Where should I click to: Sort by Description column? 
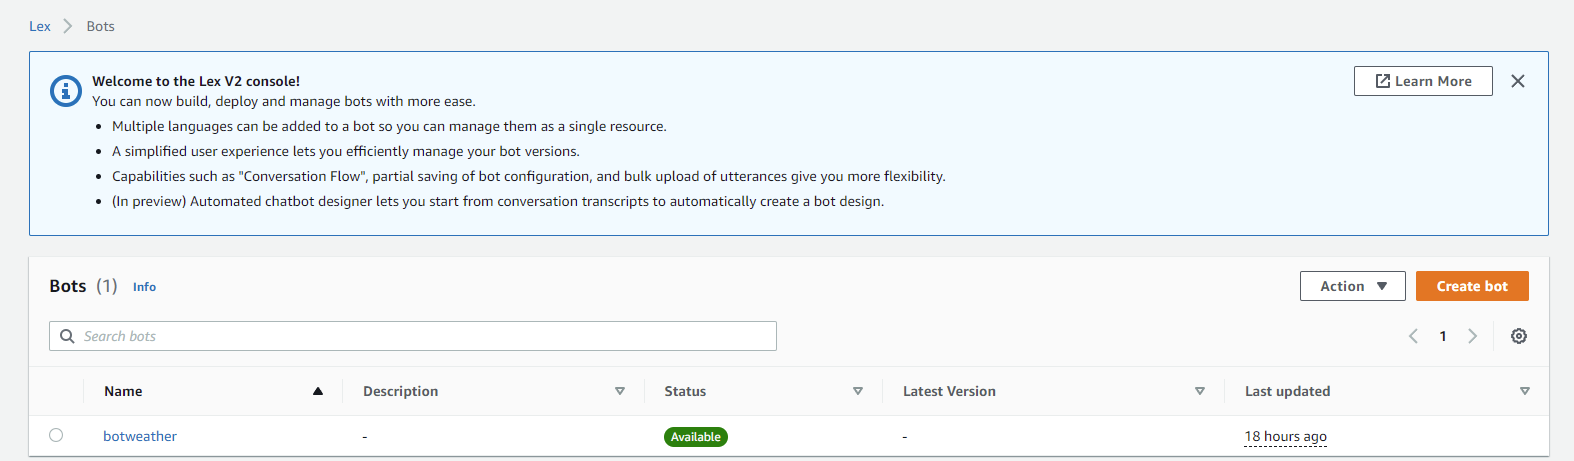click(619, 391)
